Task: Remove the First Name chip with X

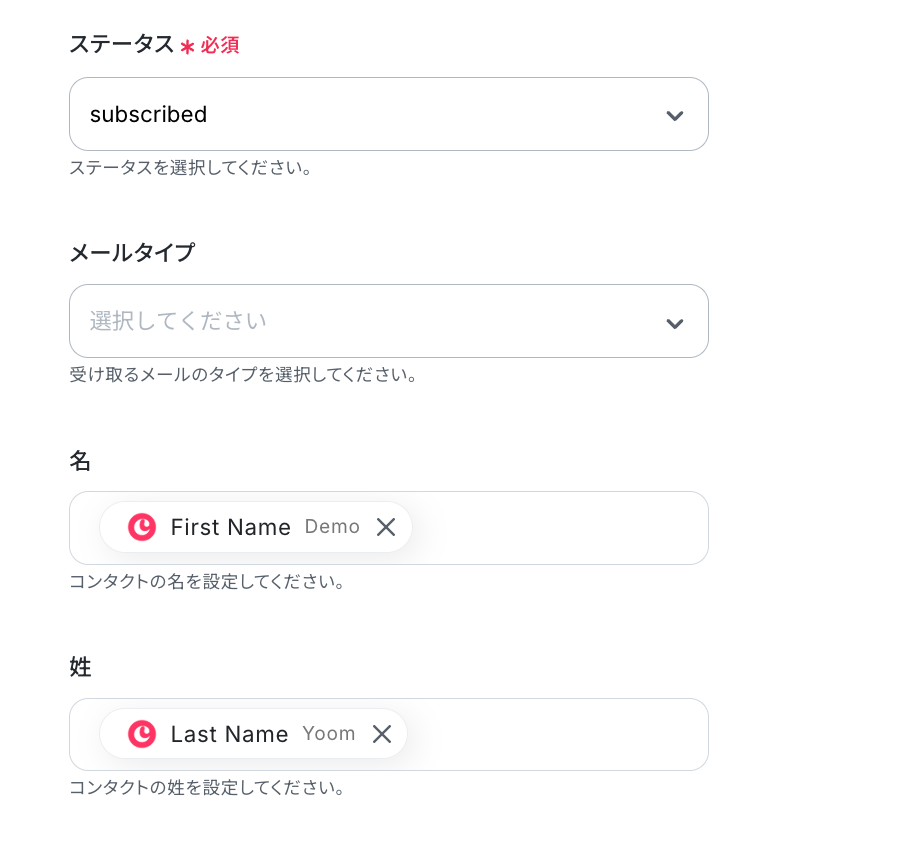Action: click(386, 527)
